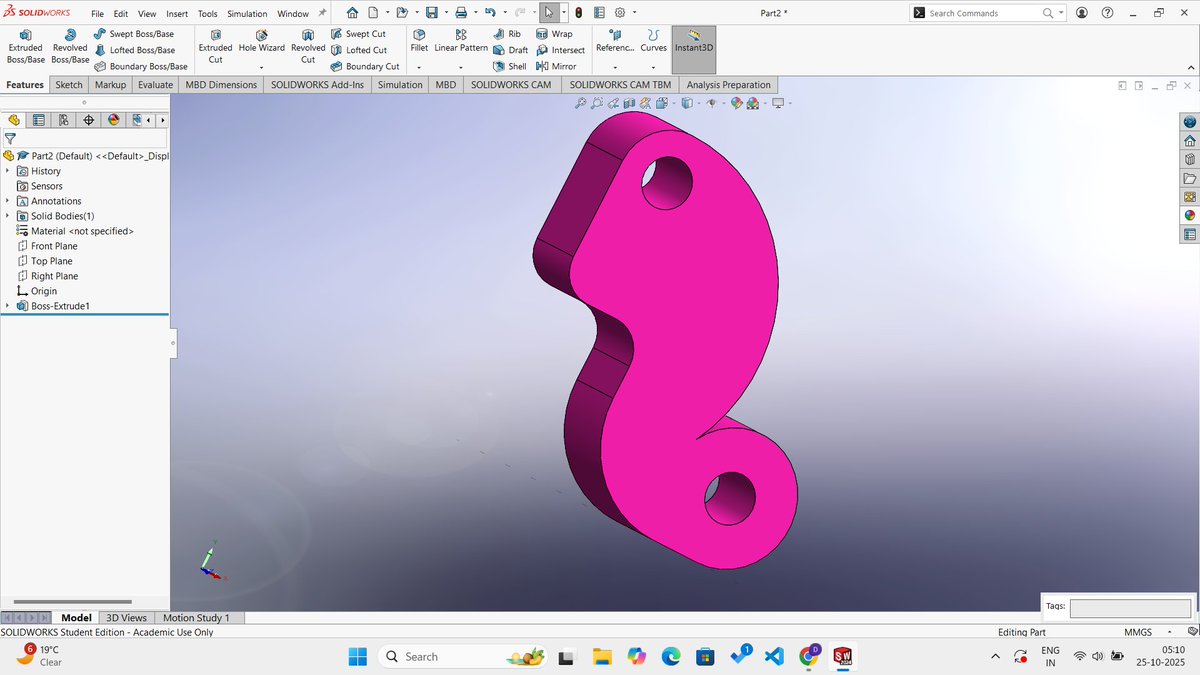1200x675 pixels.
Task: Click the Boundary Cut tool
Action: [x=365, y=66]
